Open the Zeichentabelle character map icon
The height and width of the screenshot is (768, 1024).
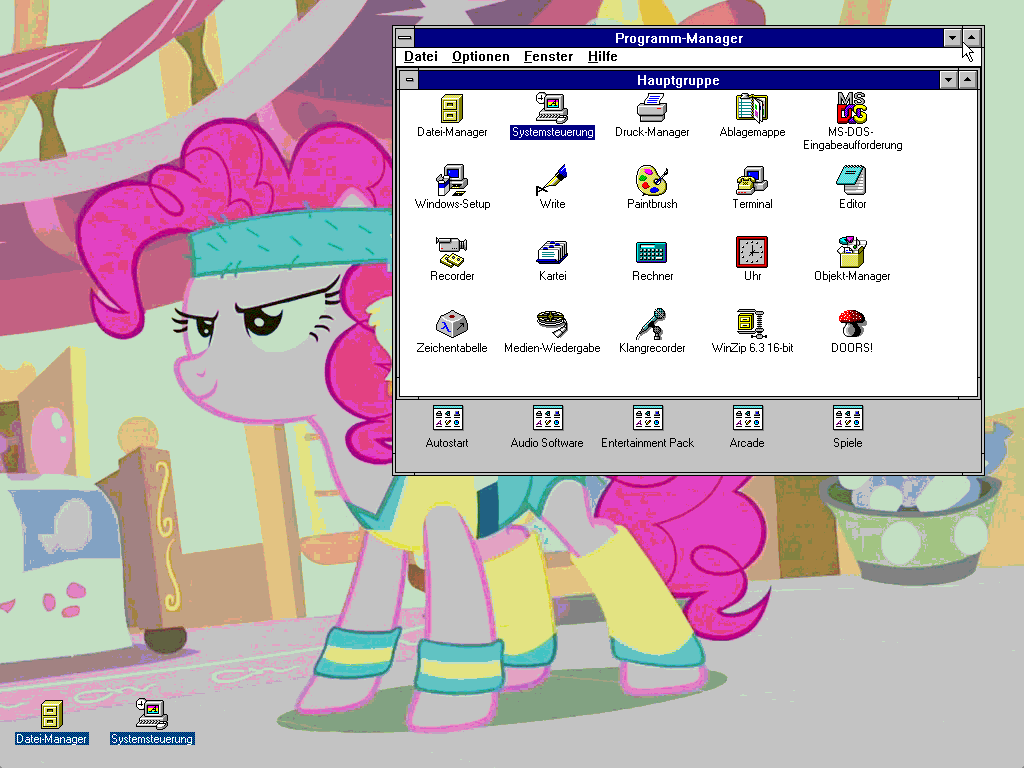[x=451, y=324]
